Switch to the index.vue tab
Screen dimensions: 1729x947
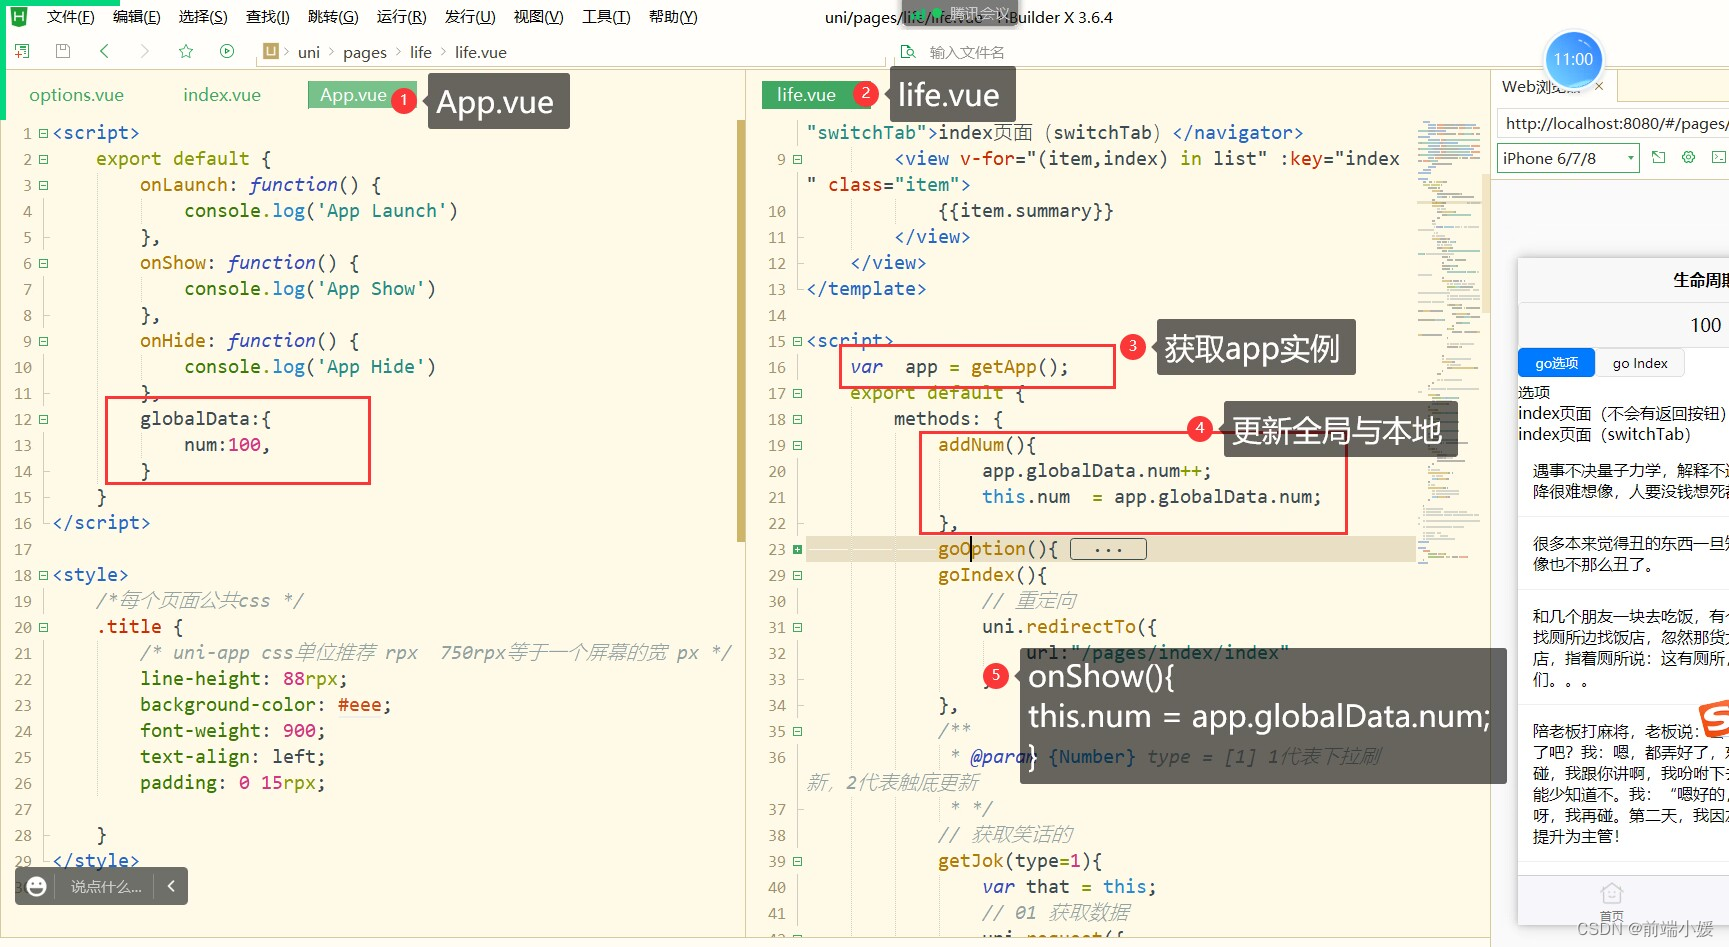pyautogui.click(x=221, y=95)
